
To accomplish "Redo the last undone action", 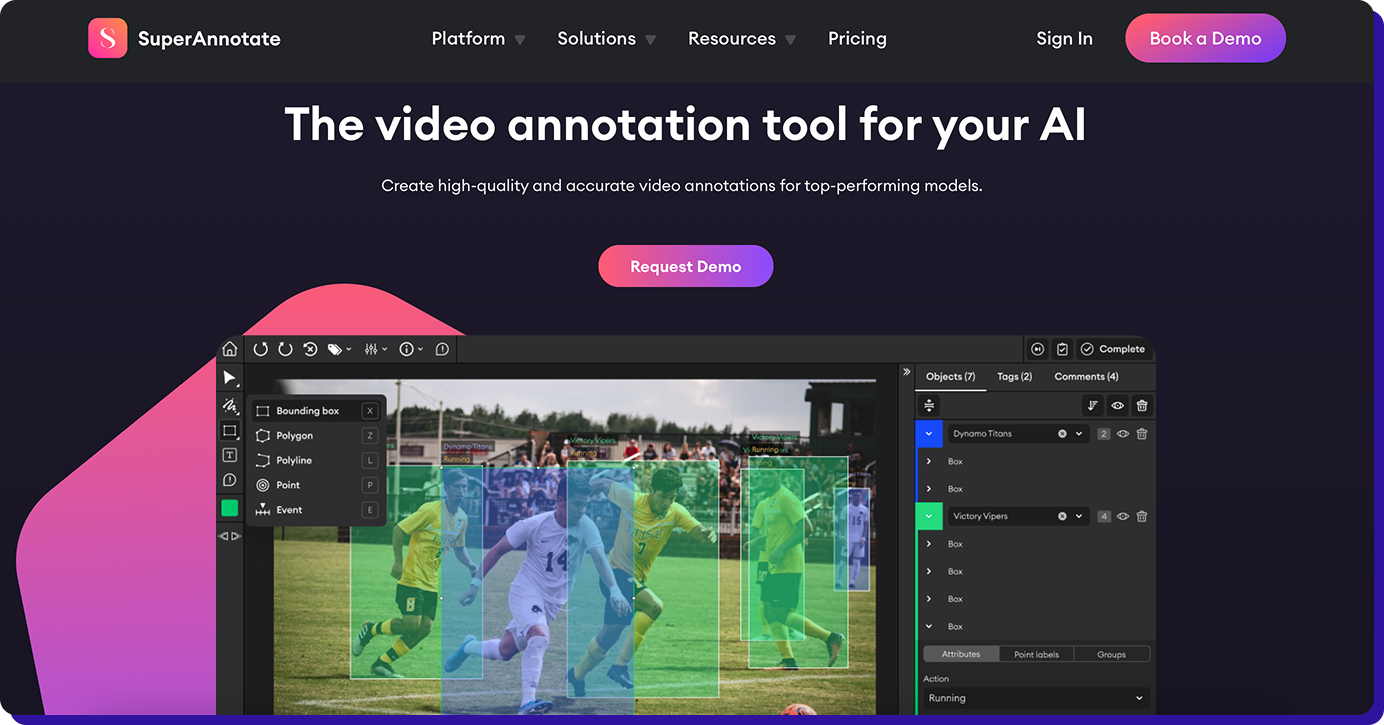I will pos(284,349).
